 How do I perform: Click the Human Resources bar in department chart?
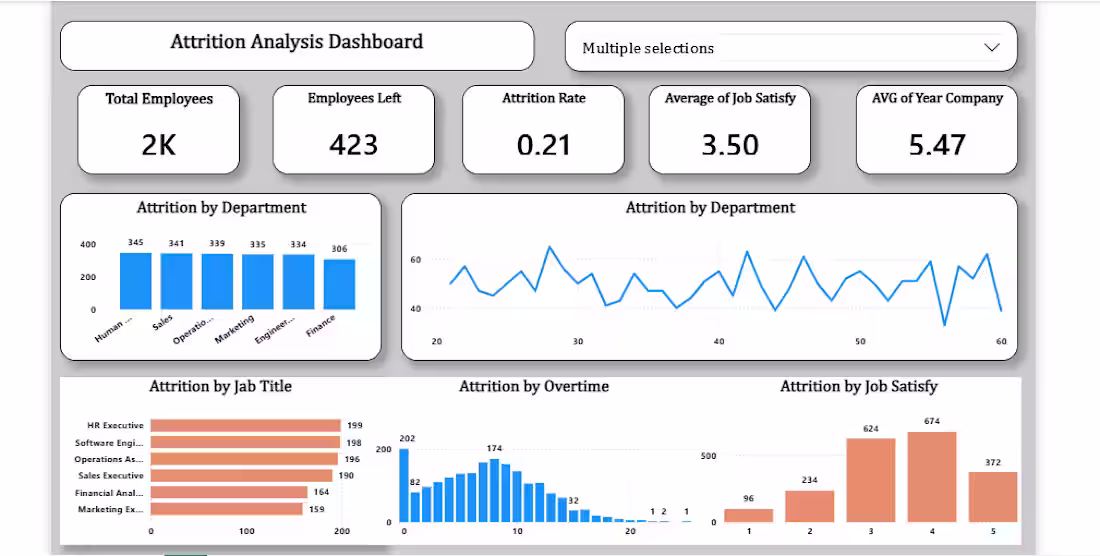point(135,281)
